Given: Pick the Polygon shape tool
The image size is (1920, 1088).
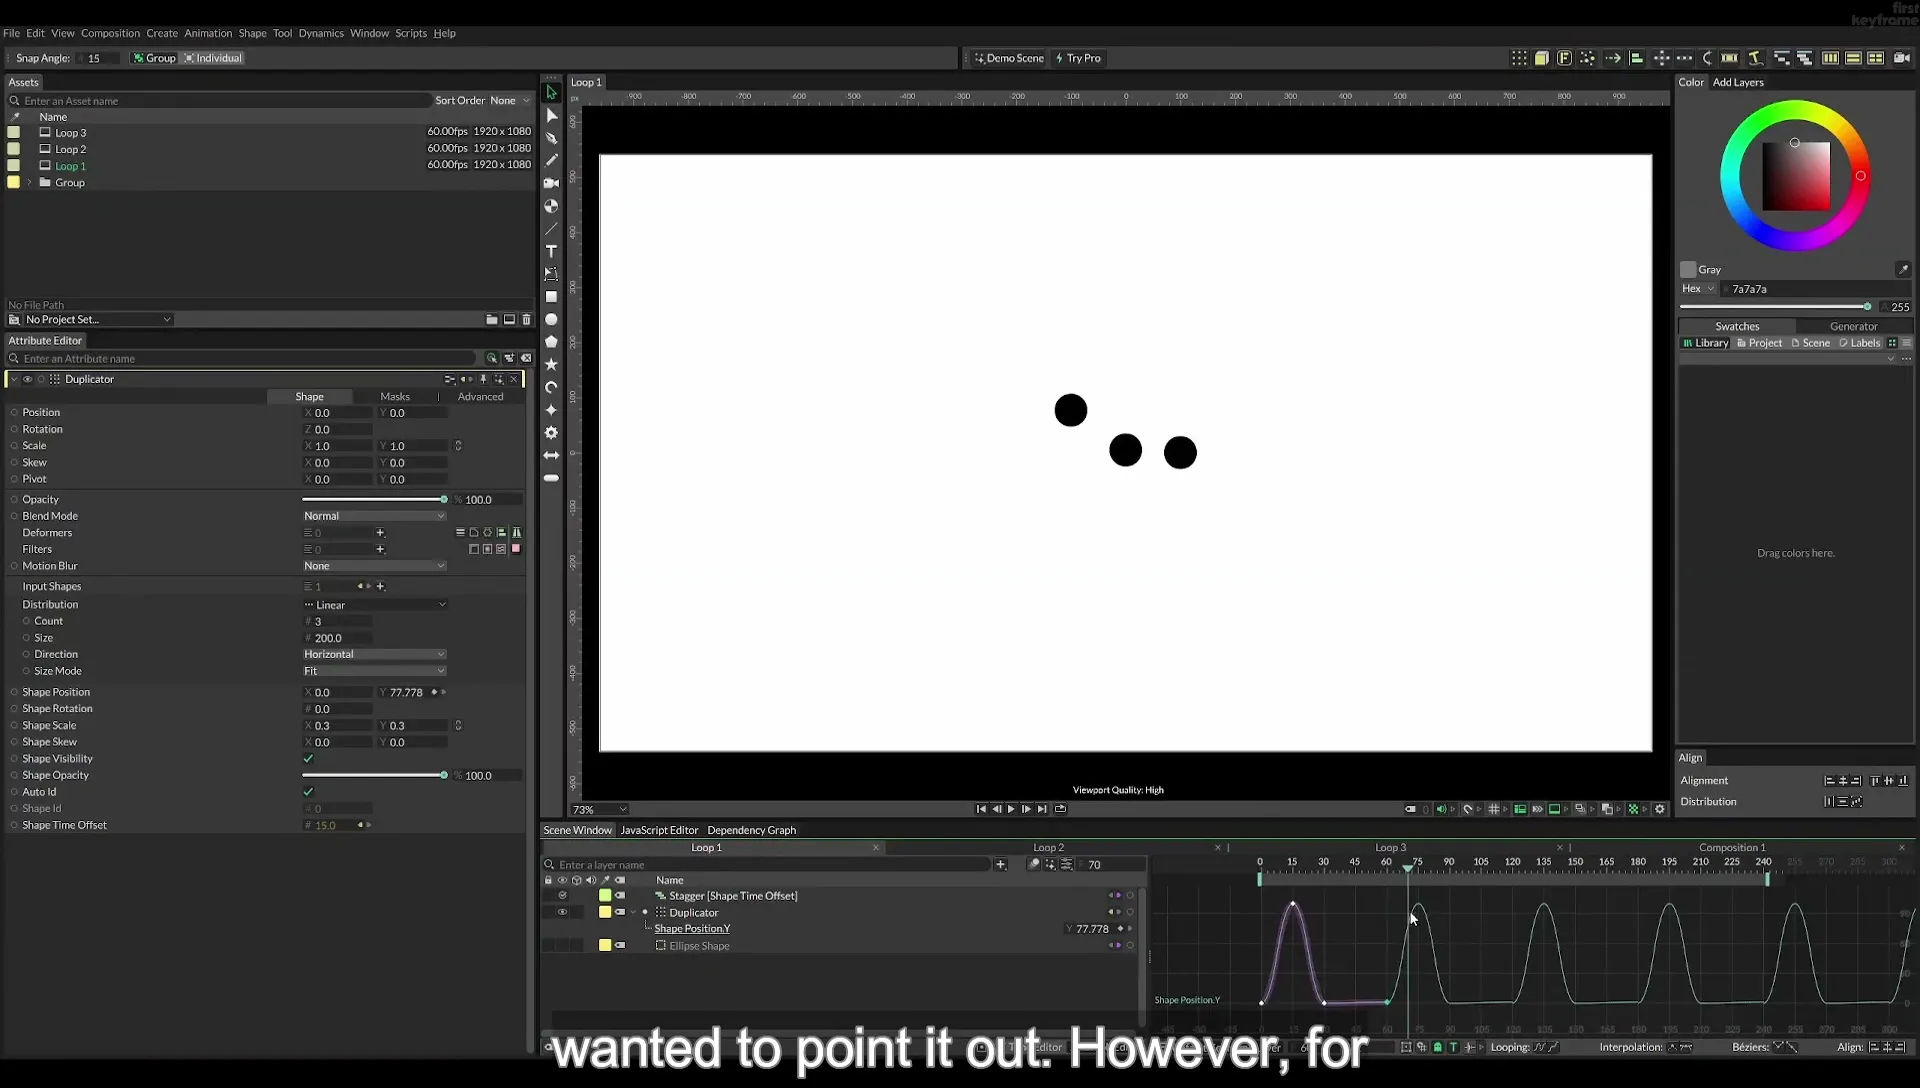Looking at the screenshot, I should tap(551, 342).
